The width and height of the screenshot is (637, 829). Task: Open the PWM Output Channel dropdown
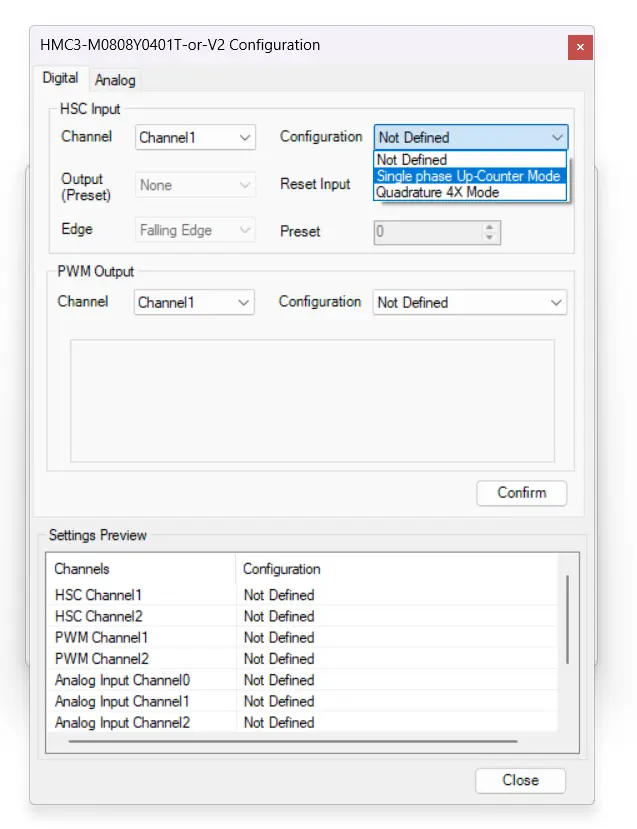coord(194,302)
